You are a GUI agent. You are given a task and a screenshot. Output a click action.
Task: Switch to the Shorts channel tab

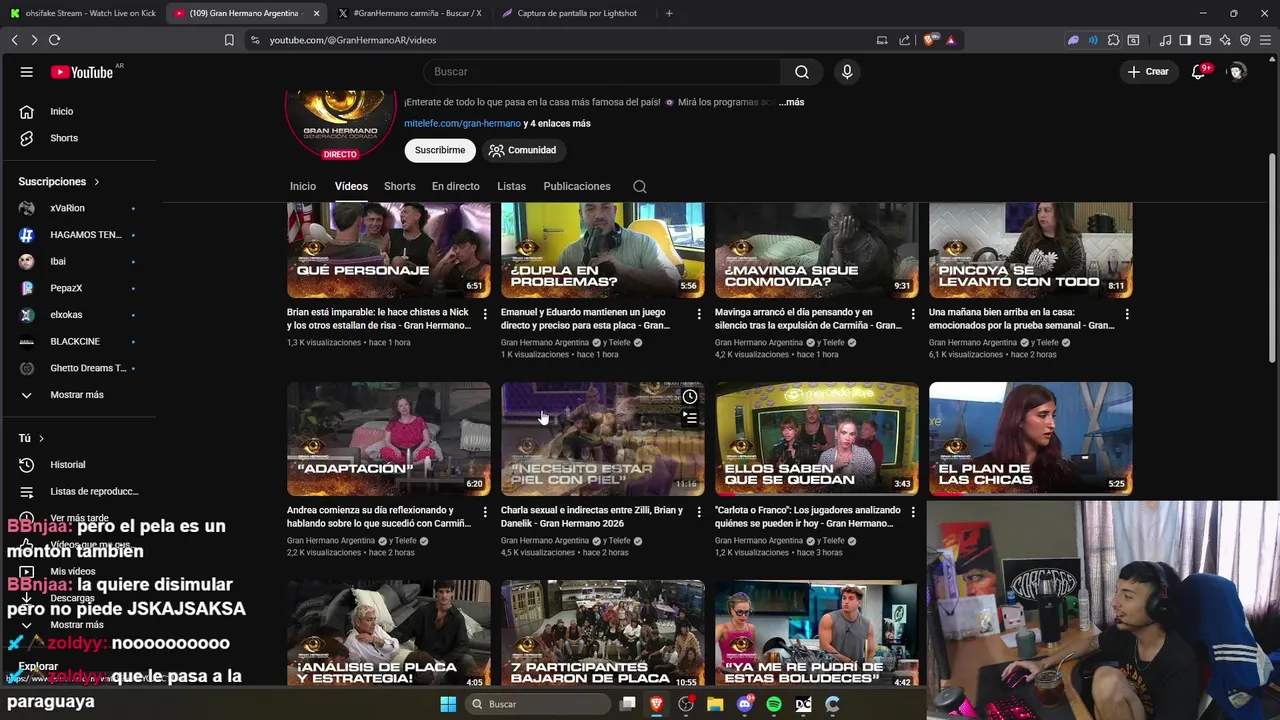[399, 187]
